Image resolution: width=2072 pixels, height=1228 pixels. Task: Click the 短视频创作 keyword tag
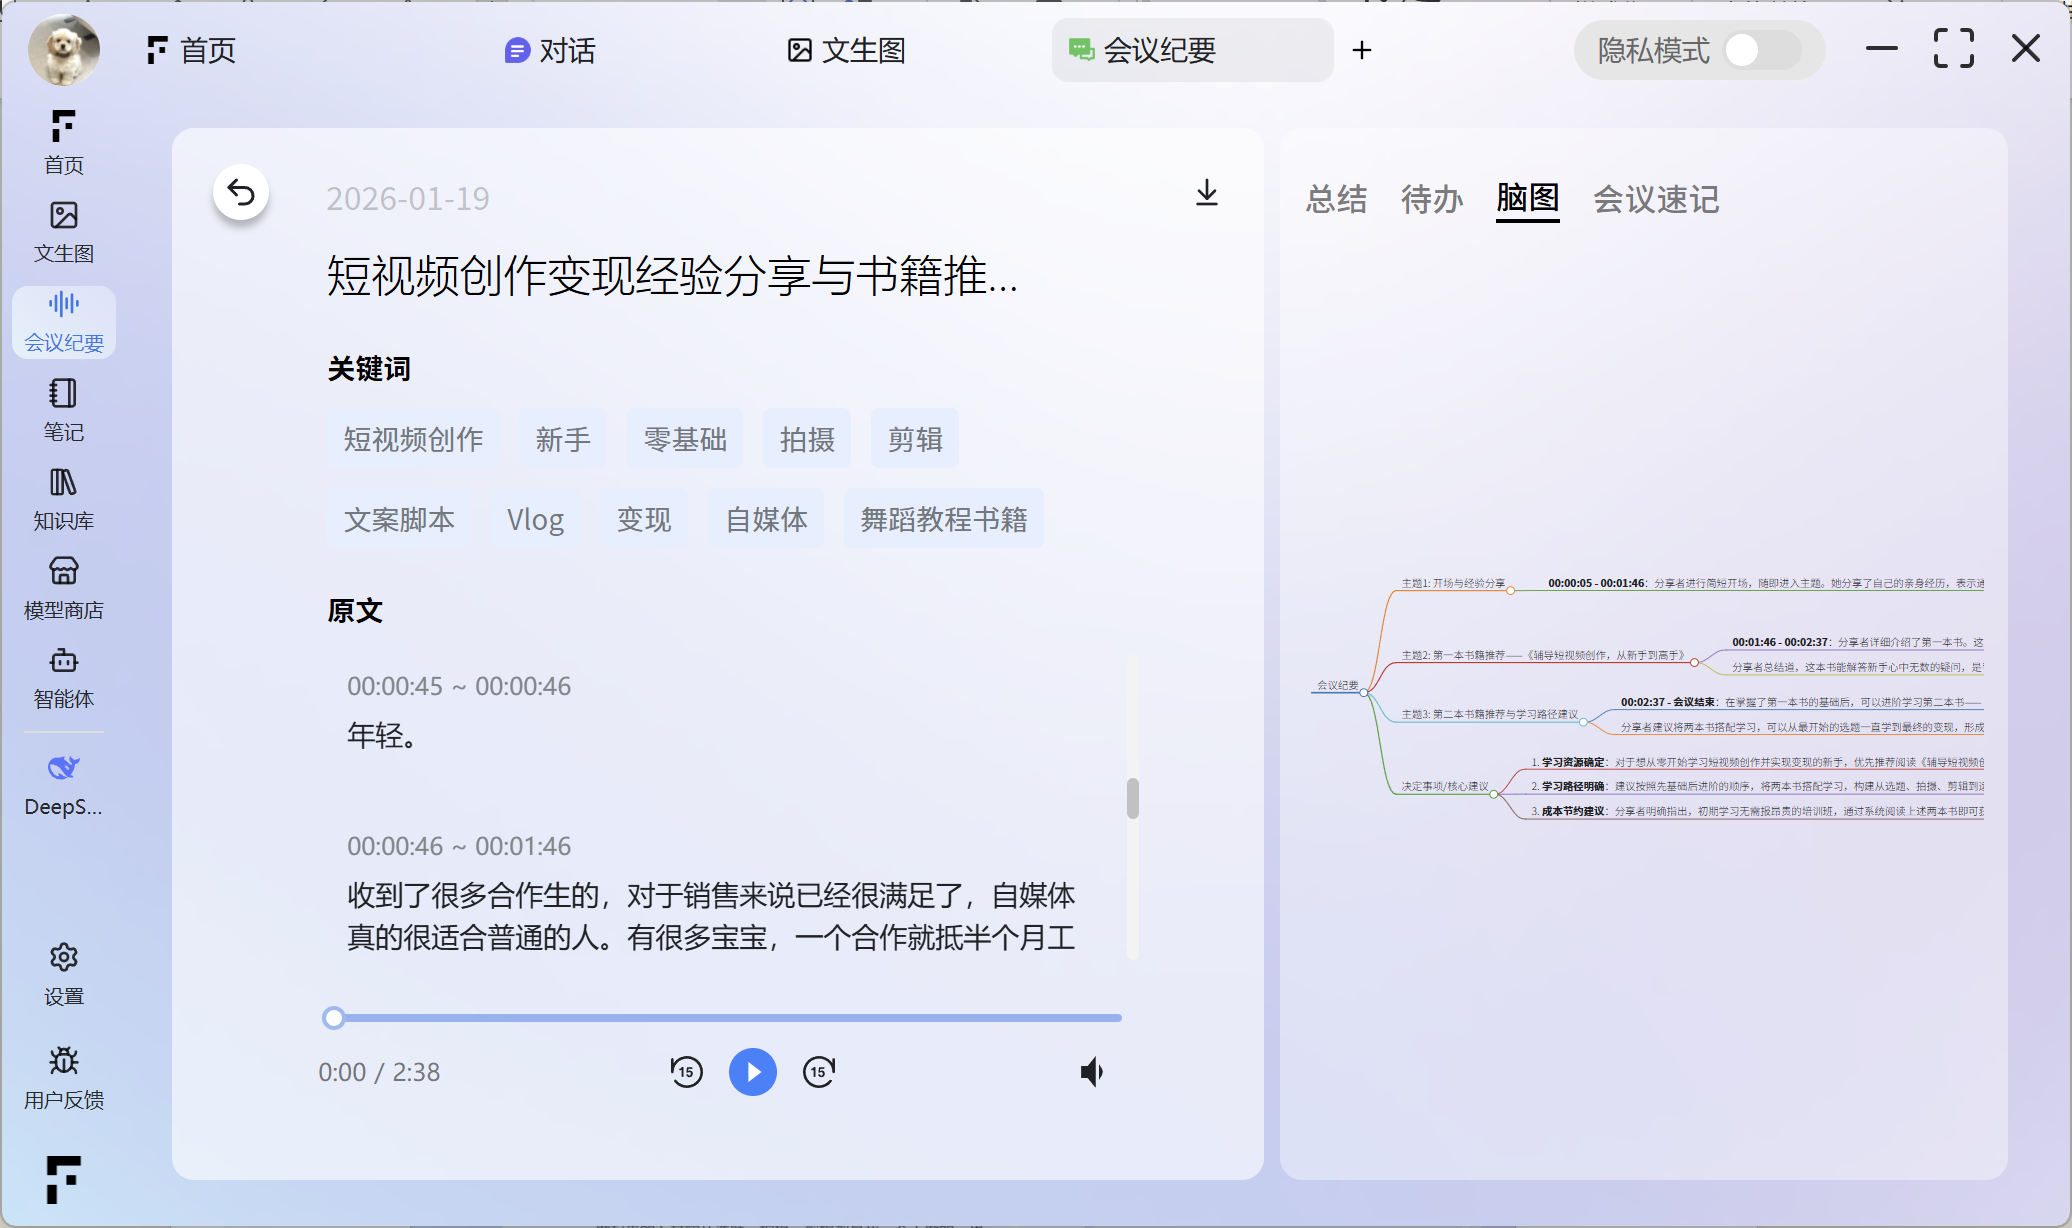(413, 439)
